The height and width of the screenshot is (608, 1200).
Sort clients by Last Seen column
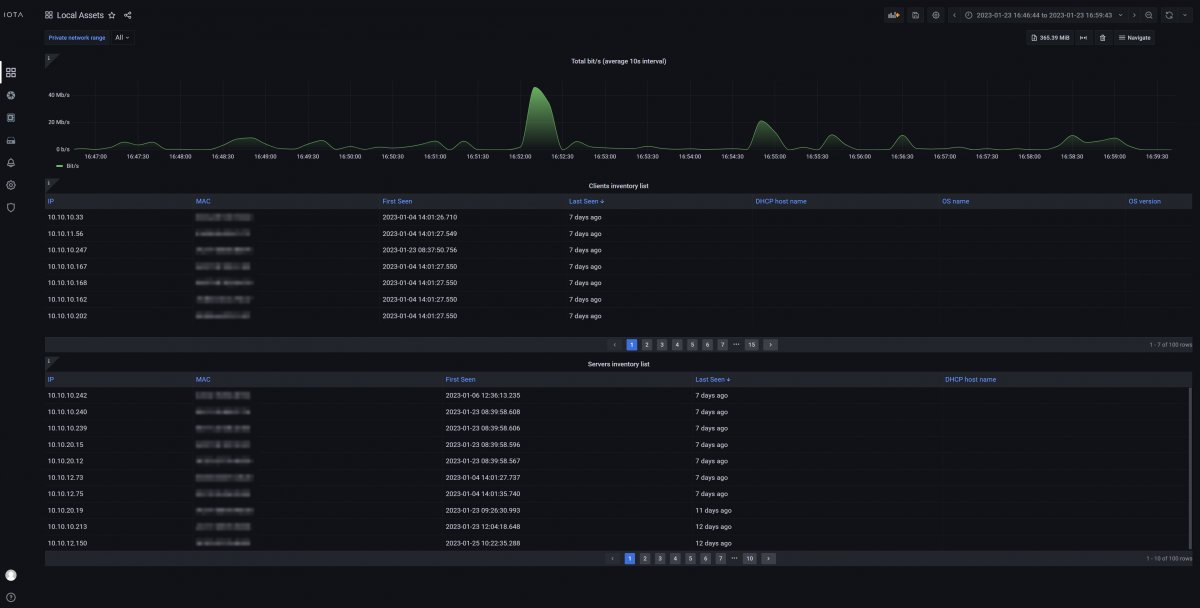tap(585, 201)
